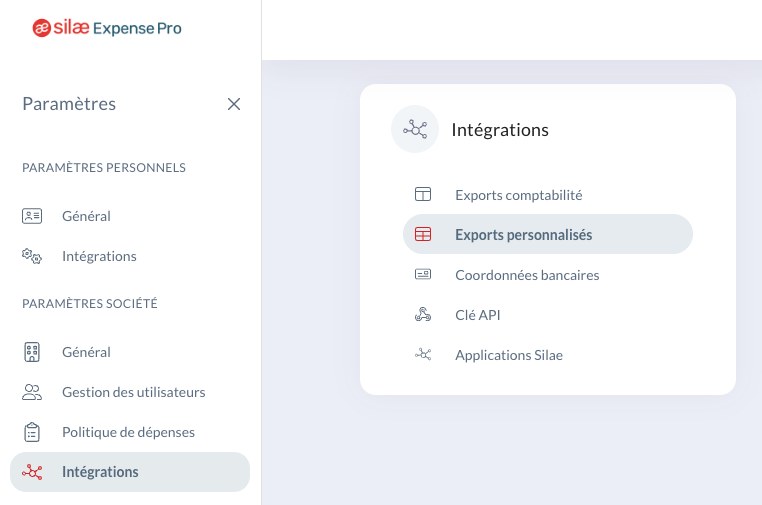Click the layout icon beside Exports comptabilité
The width and height of the screenshot is (762, 505).
tap(423, 194)
